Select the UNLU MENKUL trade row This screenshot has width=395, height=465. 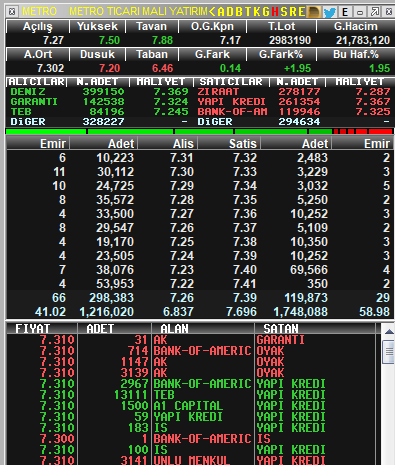pos(191,460)
